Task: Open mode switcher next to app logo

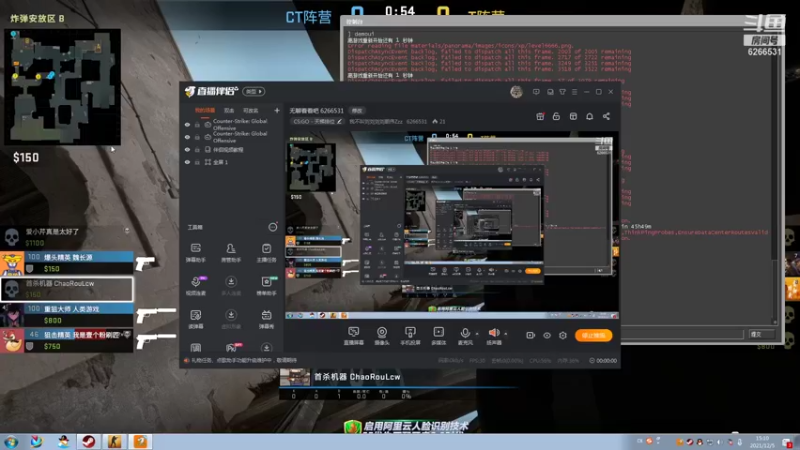Action: tap(254, 91)
